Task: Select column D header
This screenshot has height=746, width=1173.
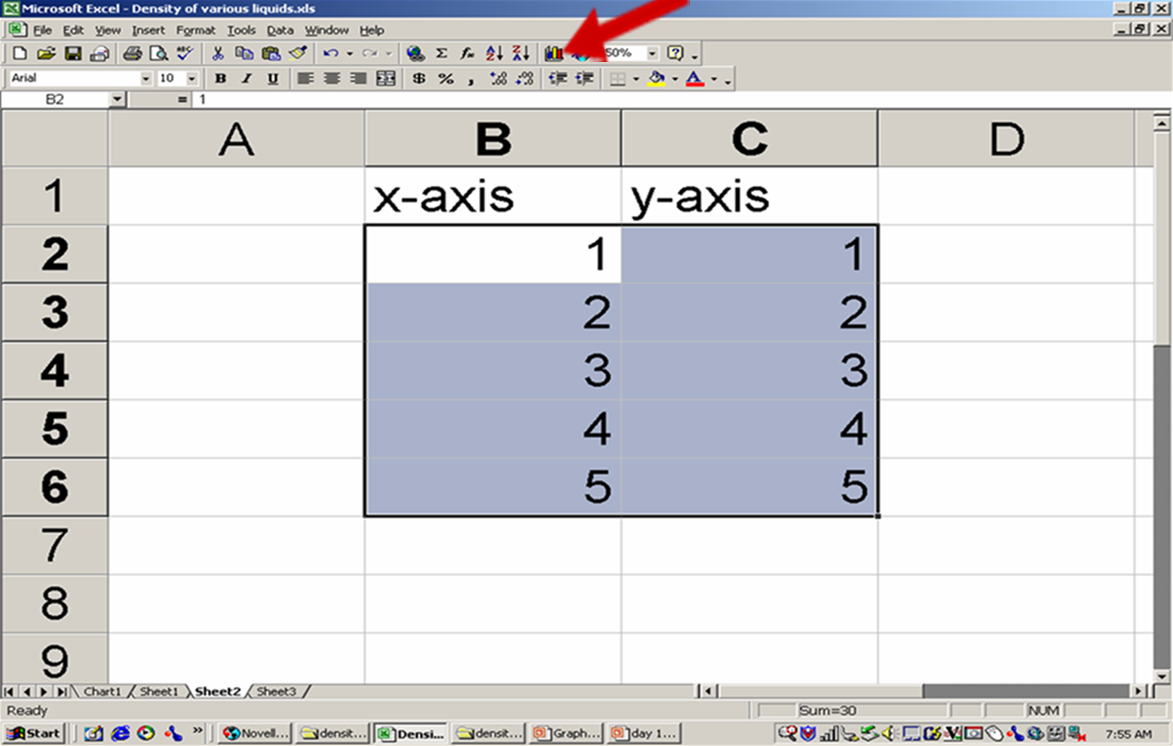Action: tap(1006, 138)
